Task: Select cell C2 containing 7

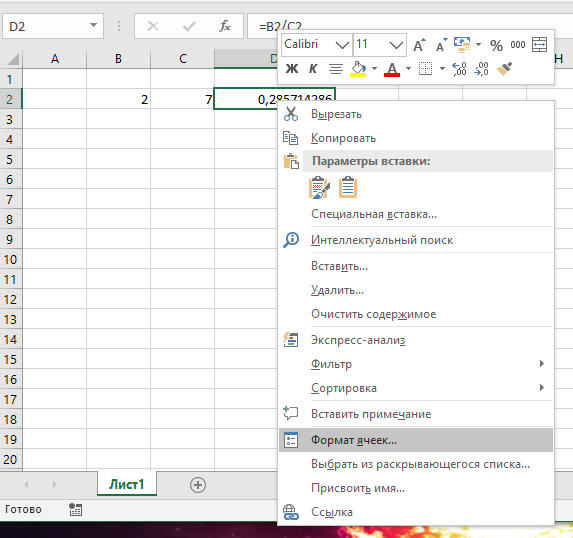Action: point(182,99)
